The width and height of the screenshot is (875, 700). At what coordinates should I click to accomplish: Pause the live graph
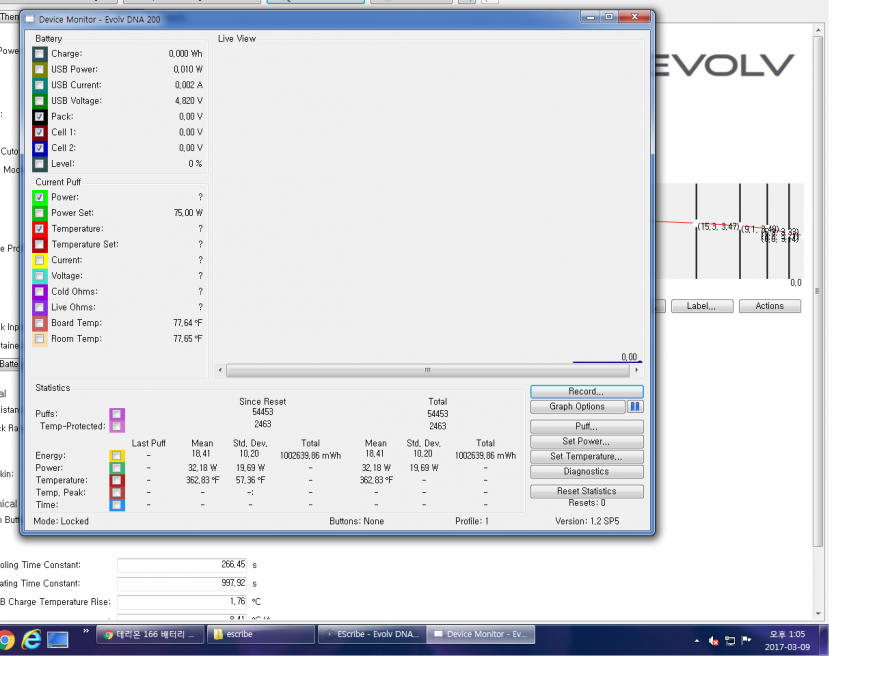tap(635, 407)
